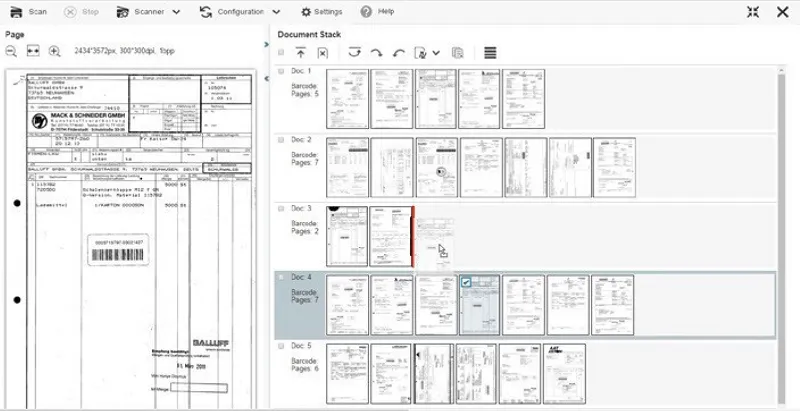800x411 pixels.
Task: Zoom out the page preview
Action: [11, 51]
